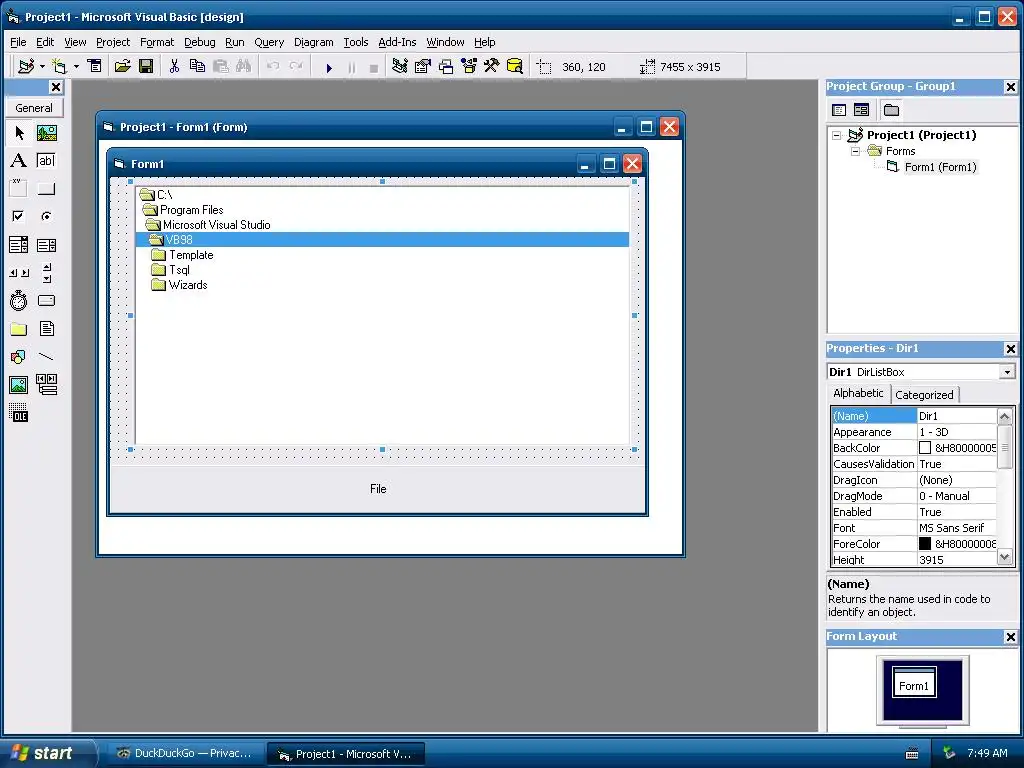Click View Code icon in Project panel
This screenshot has width=1024, height=768.
pyautogui.click(x=839, y=110)
